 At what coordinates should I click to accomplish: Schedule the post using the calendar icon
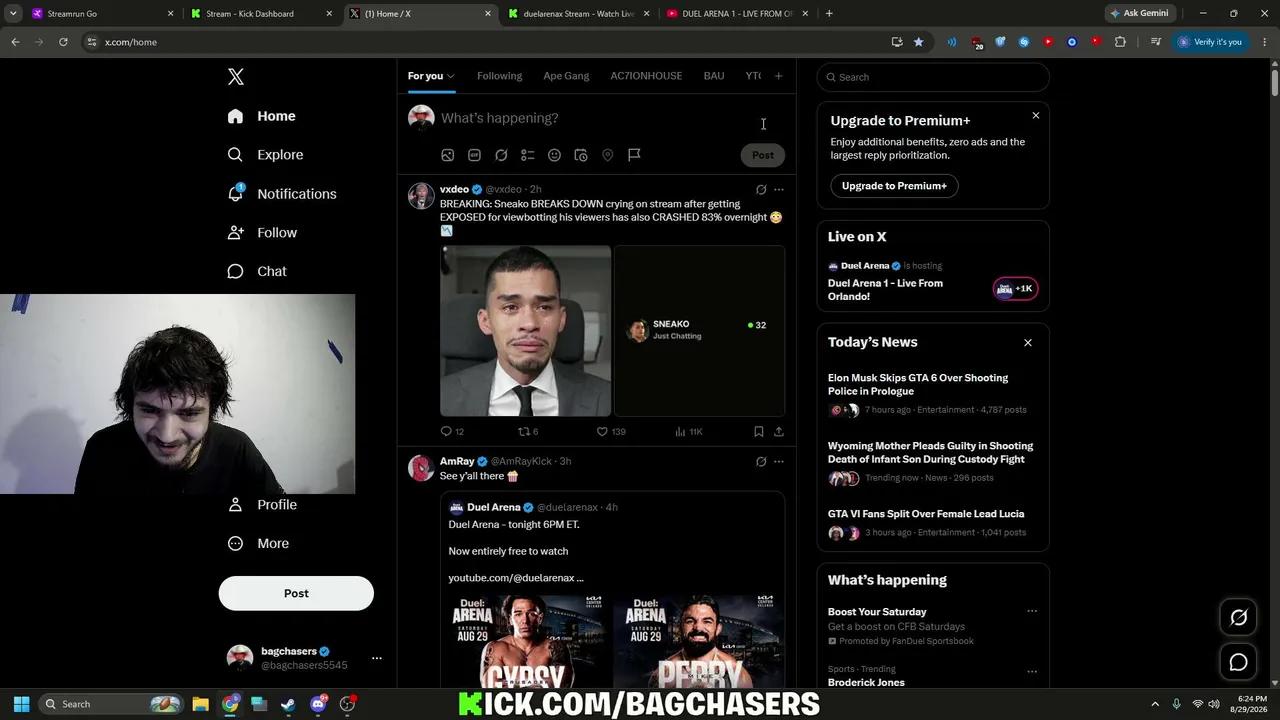pyautogui.click(x=581, y=155)
